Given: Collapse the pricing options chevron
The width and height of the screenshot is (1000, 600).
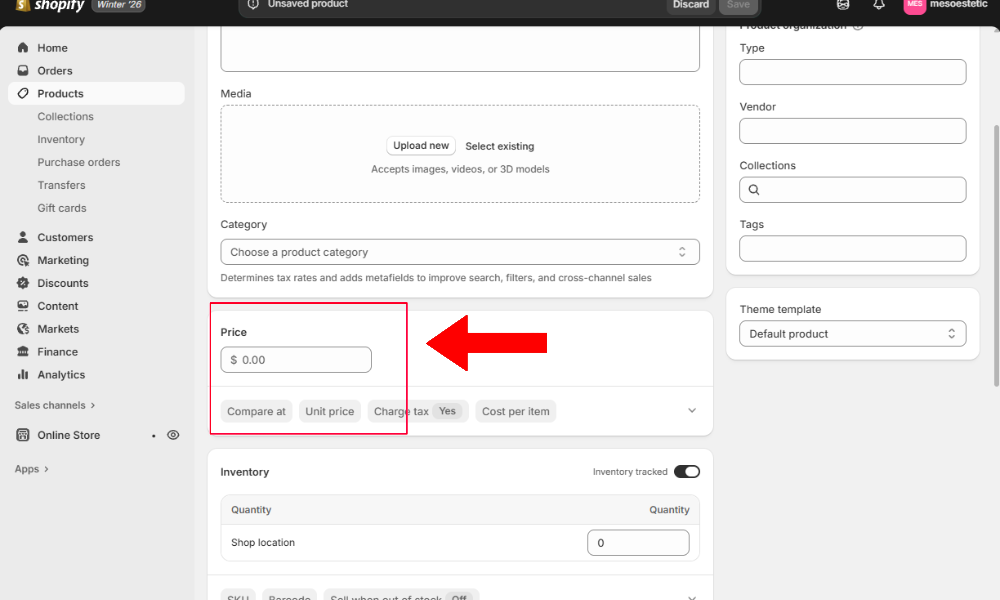Looking at the screenshot, I should tap(691, 410).
